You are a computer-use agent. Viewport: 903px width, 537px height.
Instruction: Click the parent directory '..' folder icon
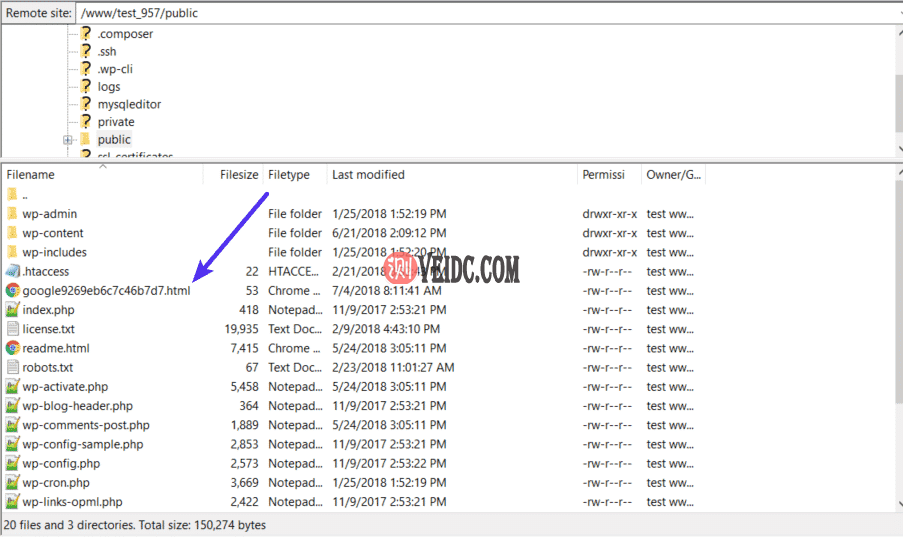pyautogui.click(x=12, y=194)
